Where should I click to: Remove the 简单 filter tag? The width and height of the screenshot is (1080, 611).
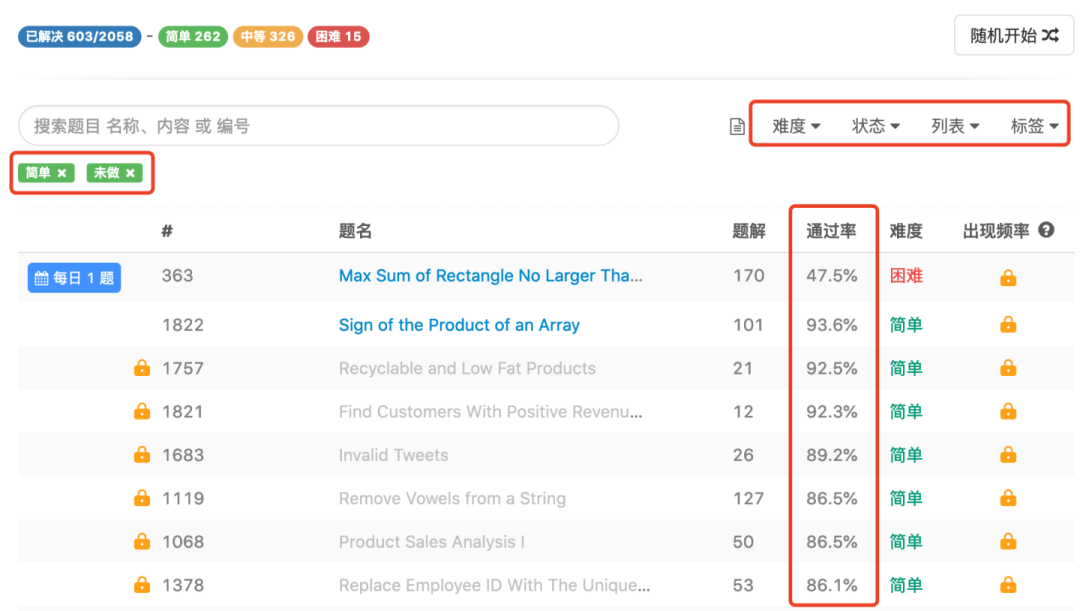coord(62,173)
